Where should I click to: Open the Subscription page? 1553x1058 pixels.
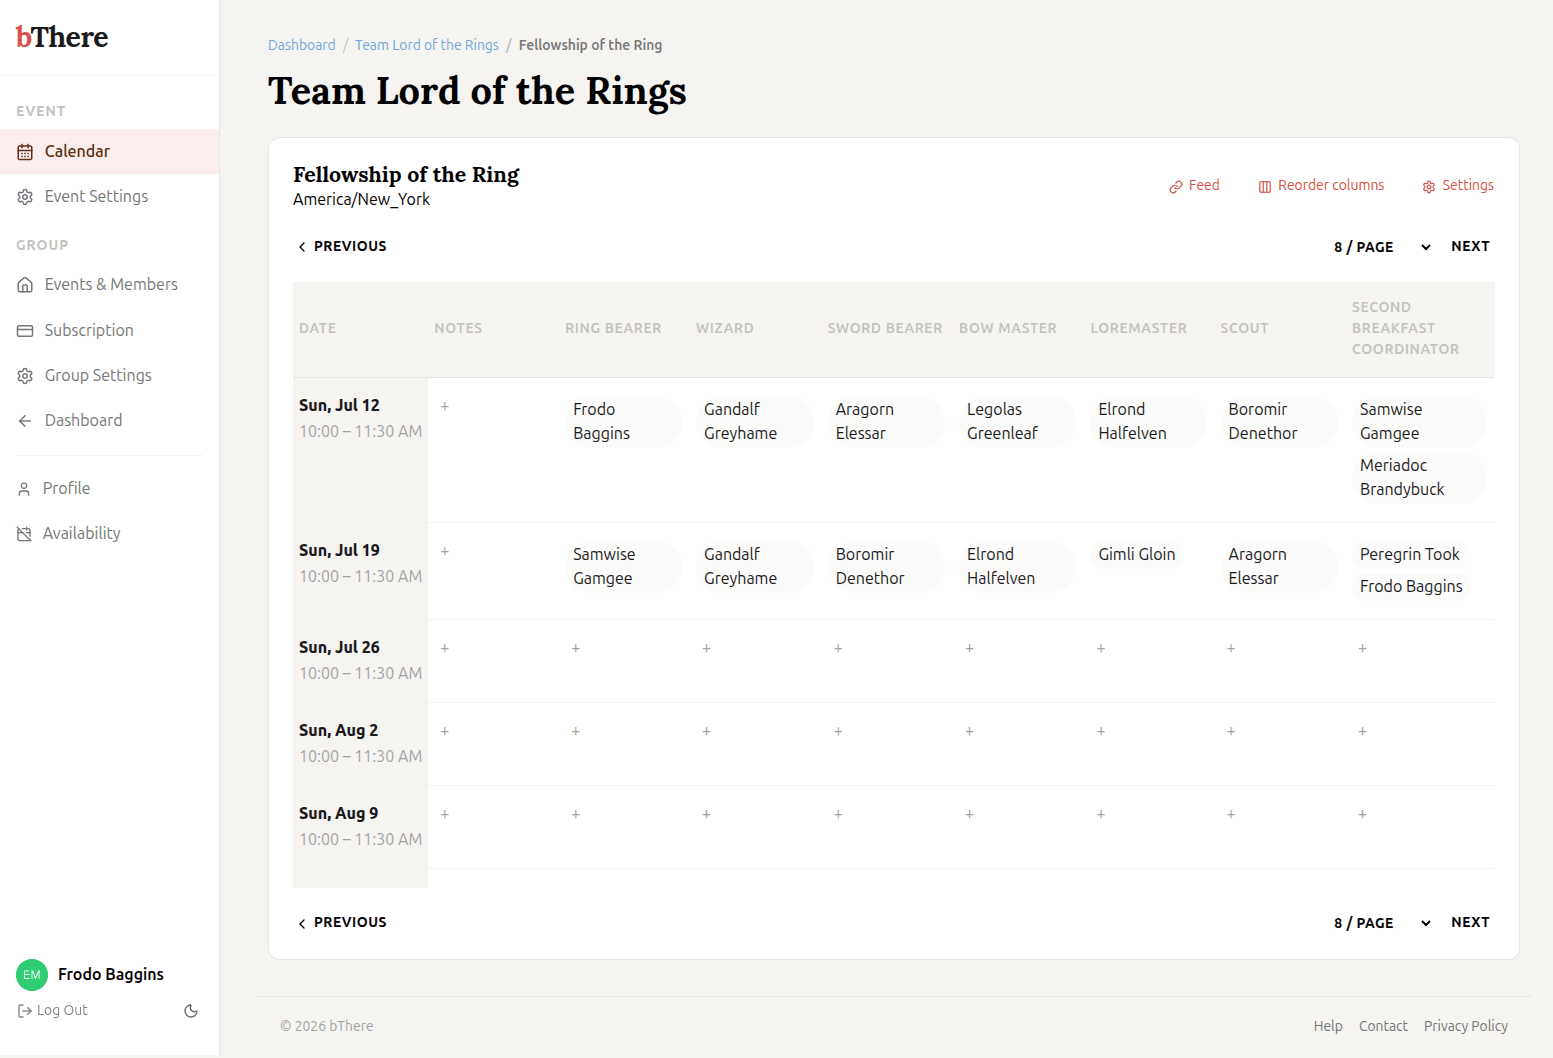point(109,330)
